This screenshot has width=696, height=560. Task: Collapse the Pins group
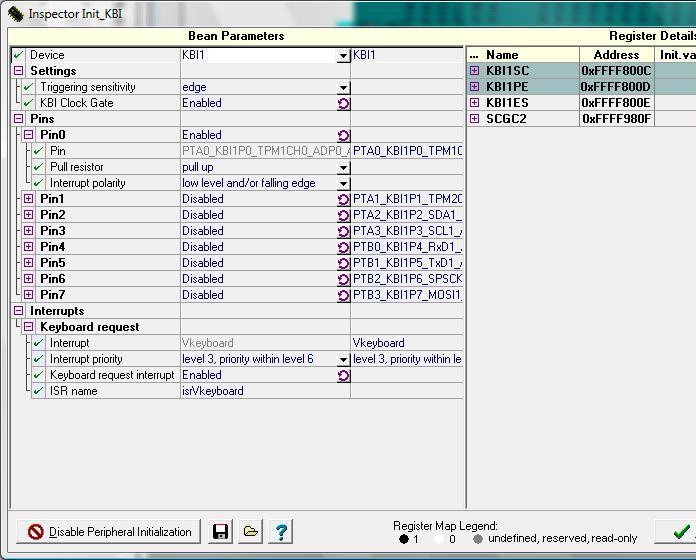(19, 118)
